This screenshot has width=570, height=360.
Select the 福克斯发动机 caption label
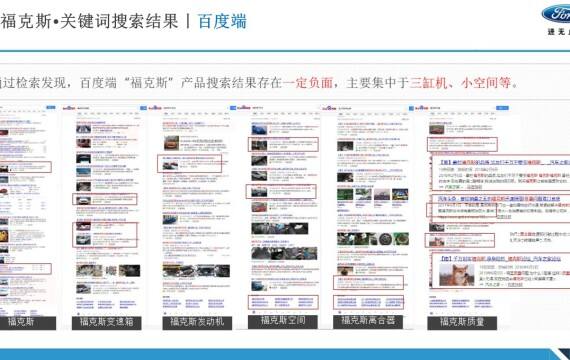pos(197,323)
